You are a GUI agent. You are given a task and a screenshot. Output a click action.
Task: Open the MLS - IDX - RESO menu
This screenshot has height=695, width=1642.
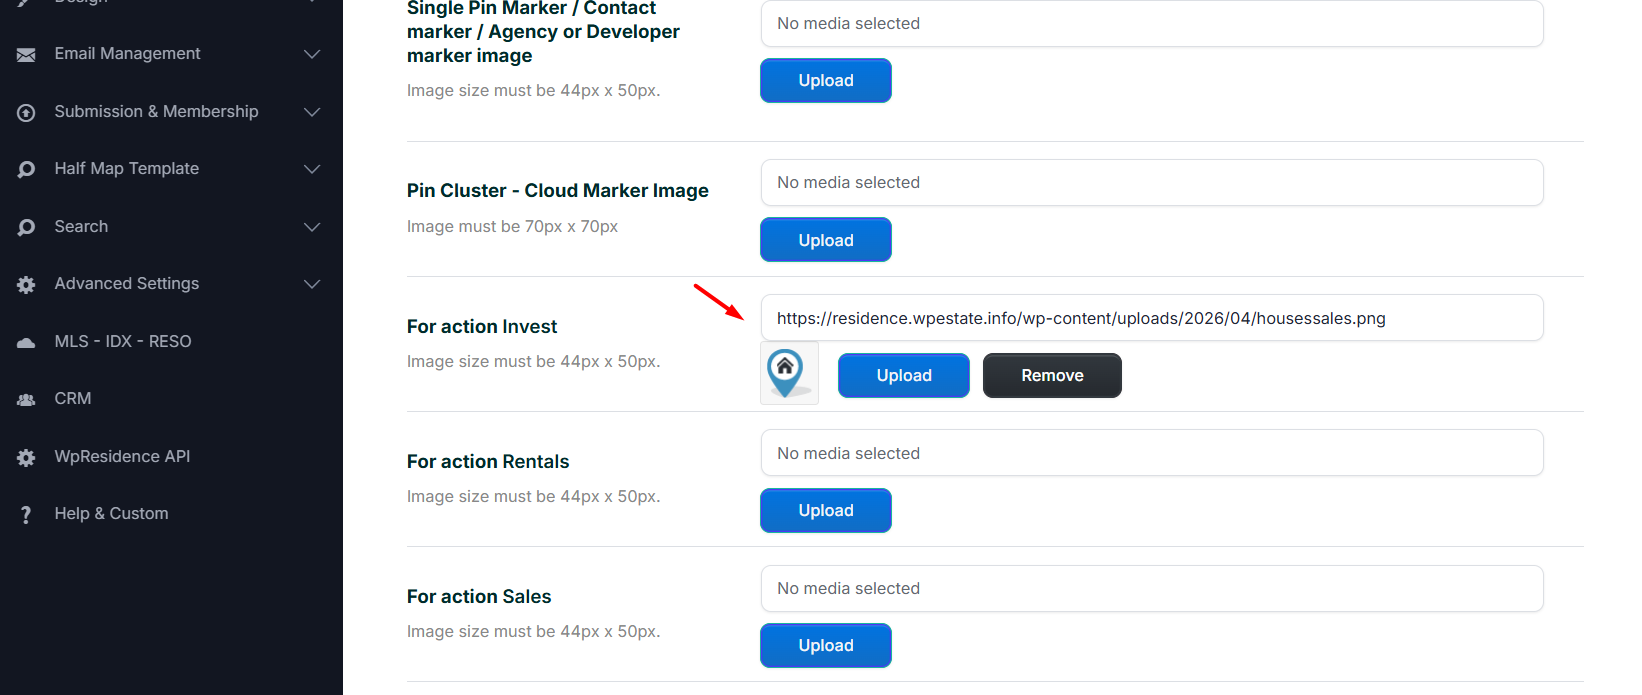click(123, 342)
